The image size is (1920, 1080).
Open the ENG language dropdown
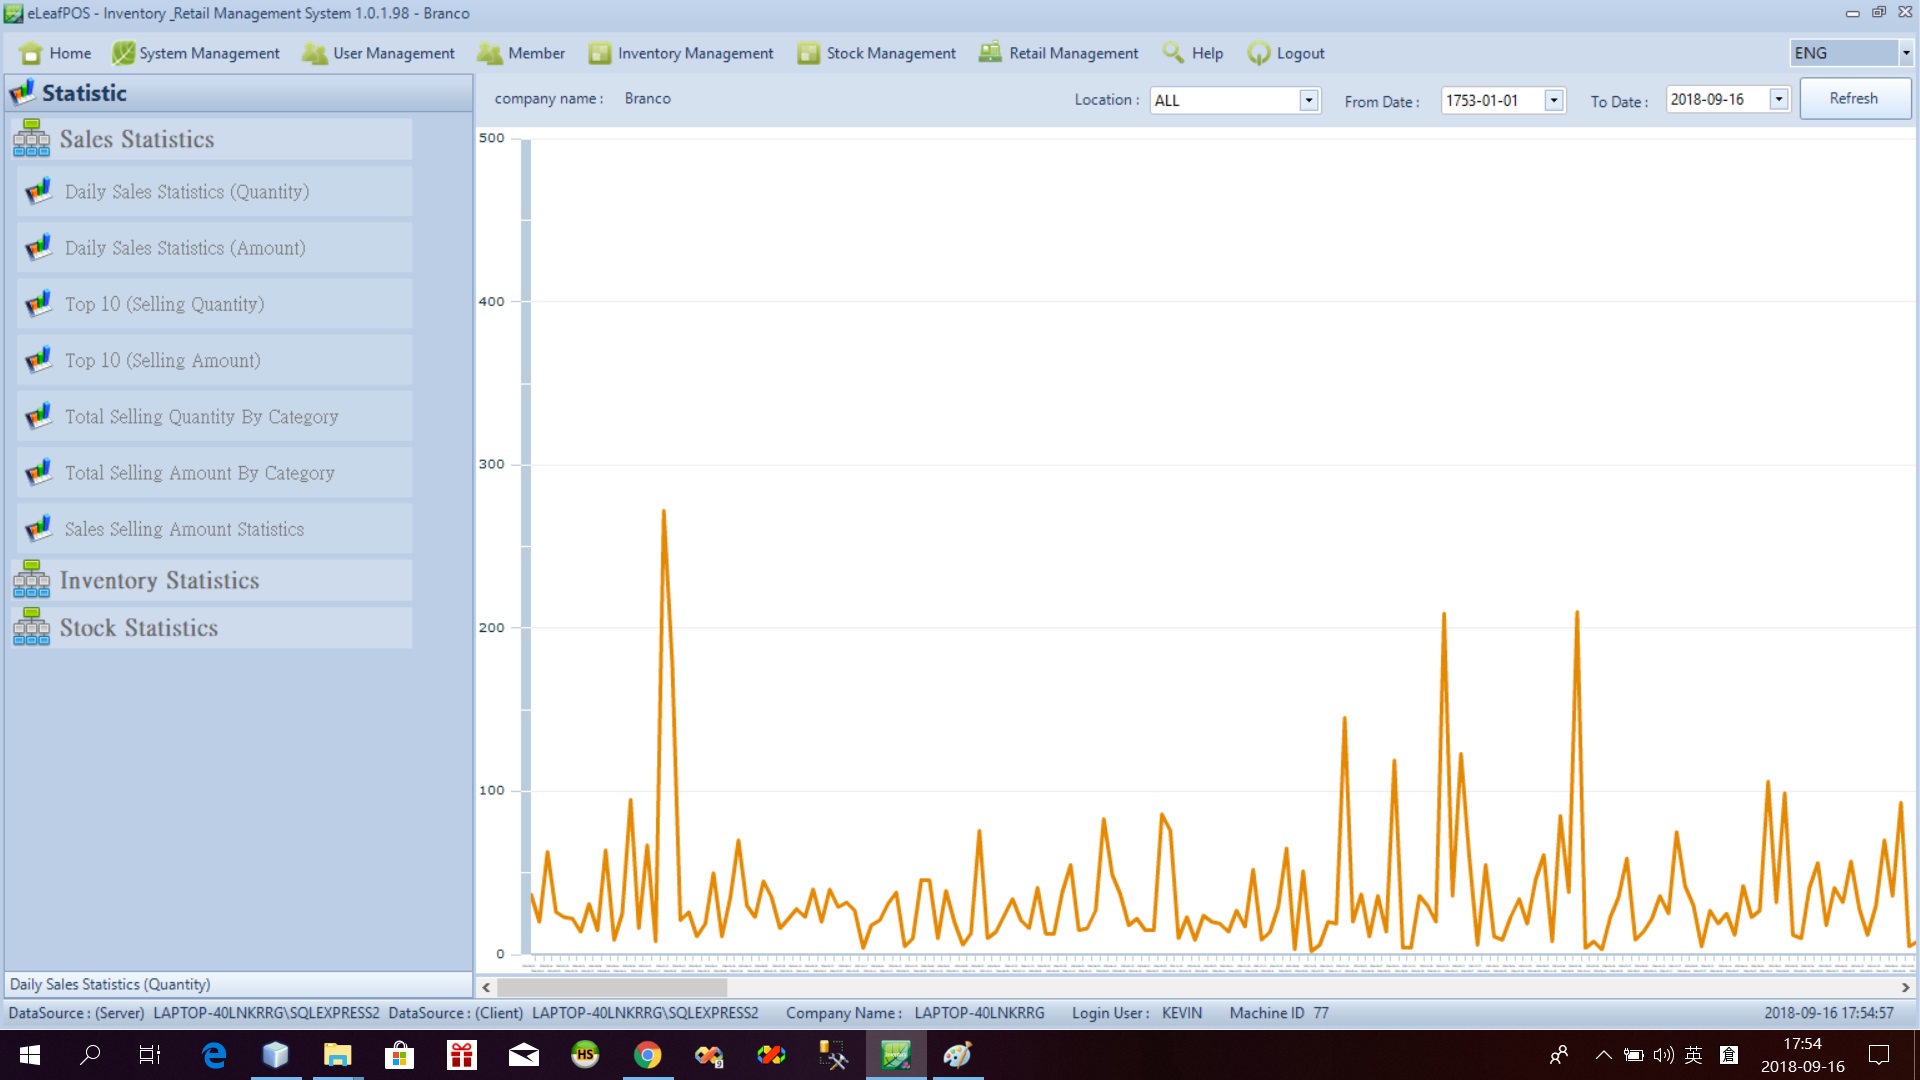pos(1905,53)
